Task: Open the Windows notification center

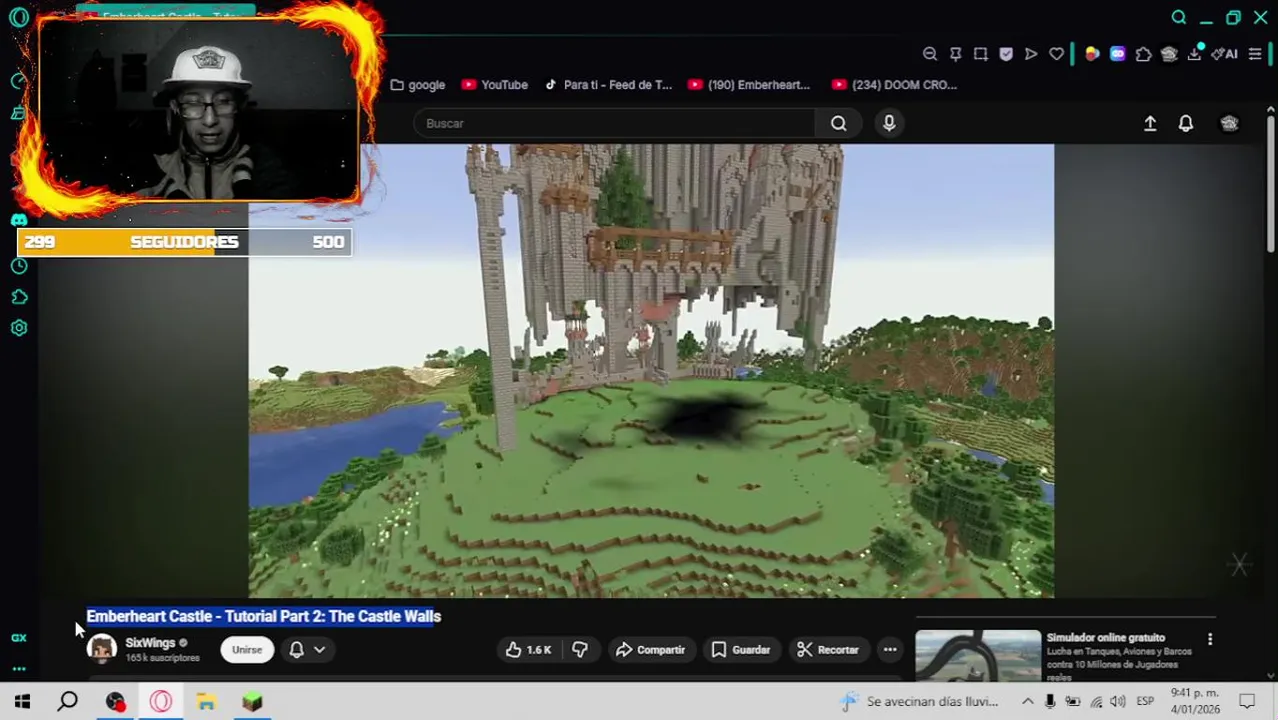Action: point(1247,701)
